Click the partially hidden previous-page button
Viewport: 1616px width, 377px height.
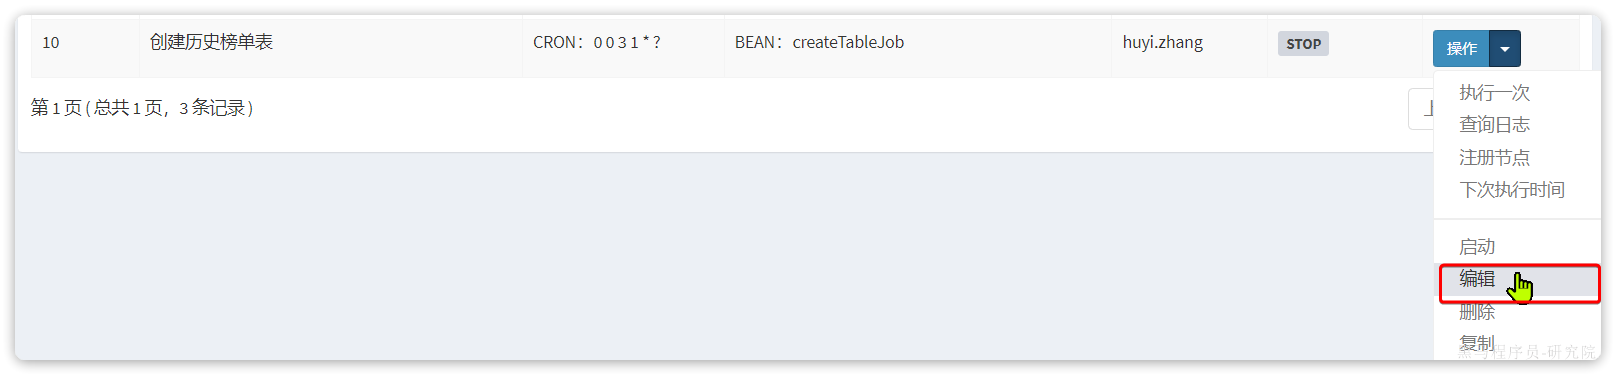pos(1421,108)
